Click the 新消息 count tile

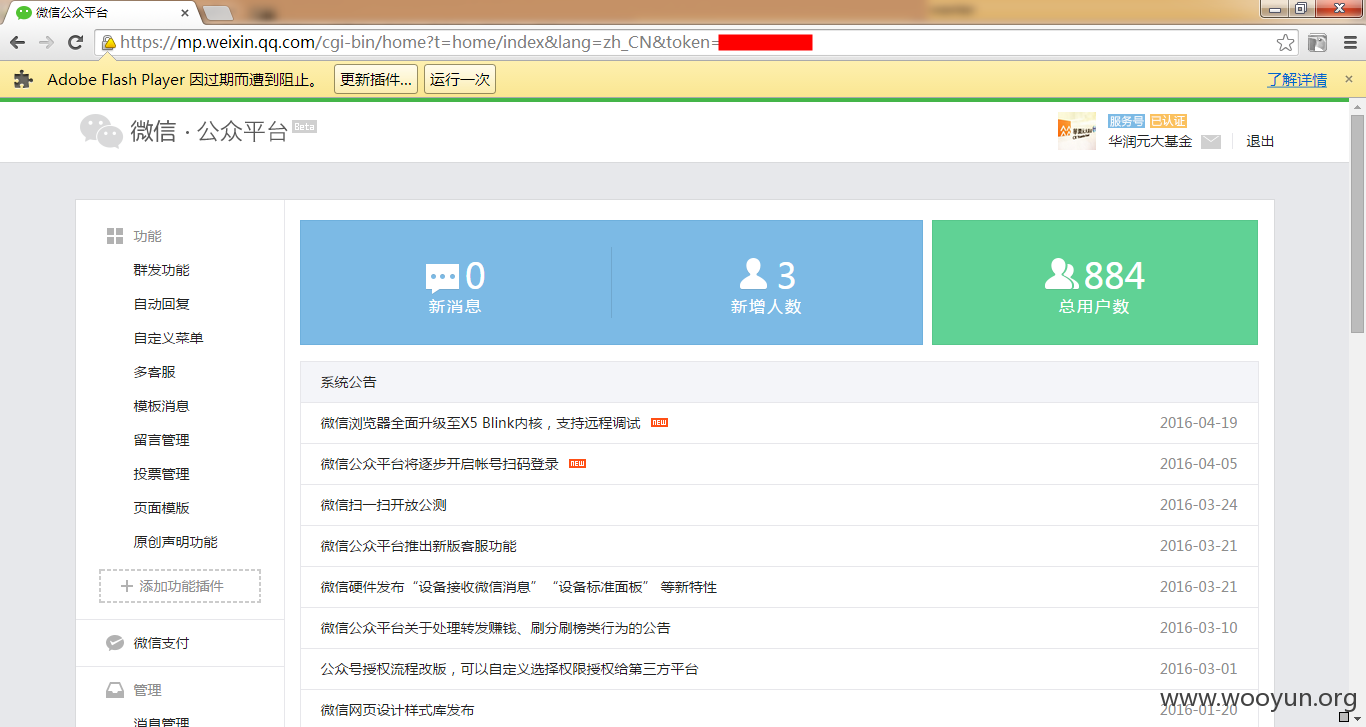455,283
